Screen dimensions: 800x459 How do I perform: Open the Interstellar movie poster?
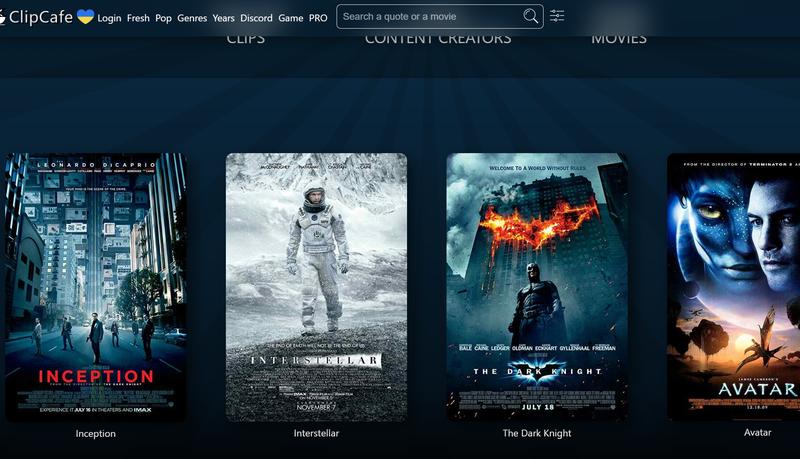(x=316, y=287)
